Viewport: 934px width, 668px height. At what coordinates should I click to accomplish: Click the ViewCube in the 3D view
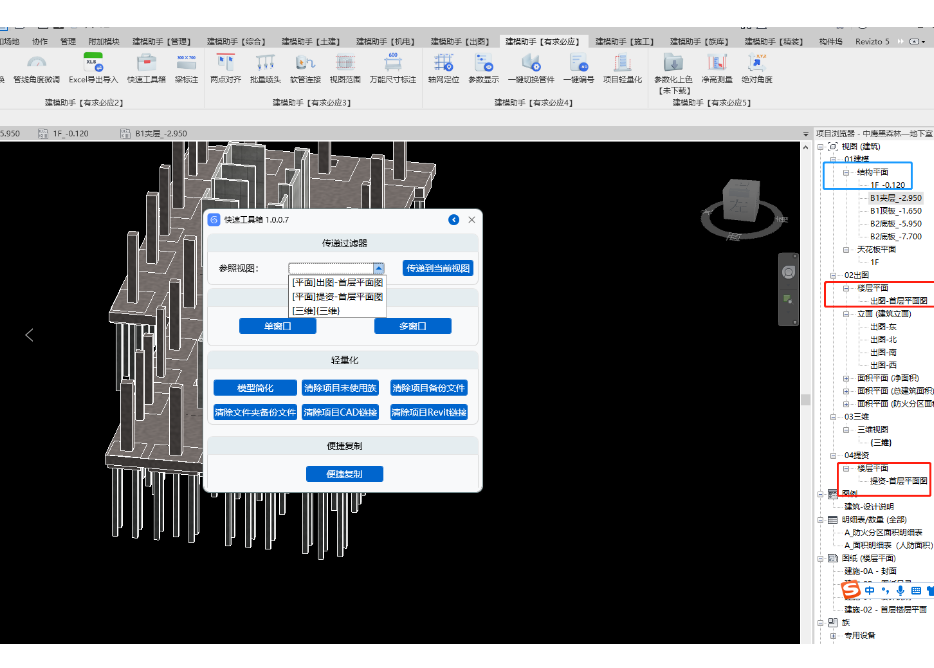743,199
